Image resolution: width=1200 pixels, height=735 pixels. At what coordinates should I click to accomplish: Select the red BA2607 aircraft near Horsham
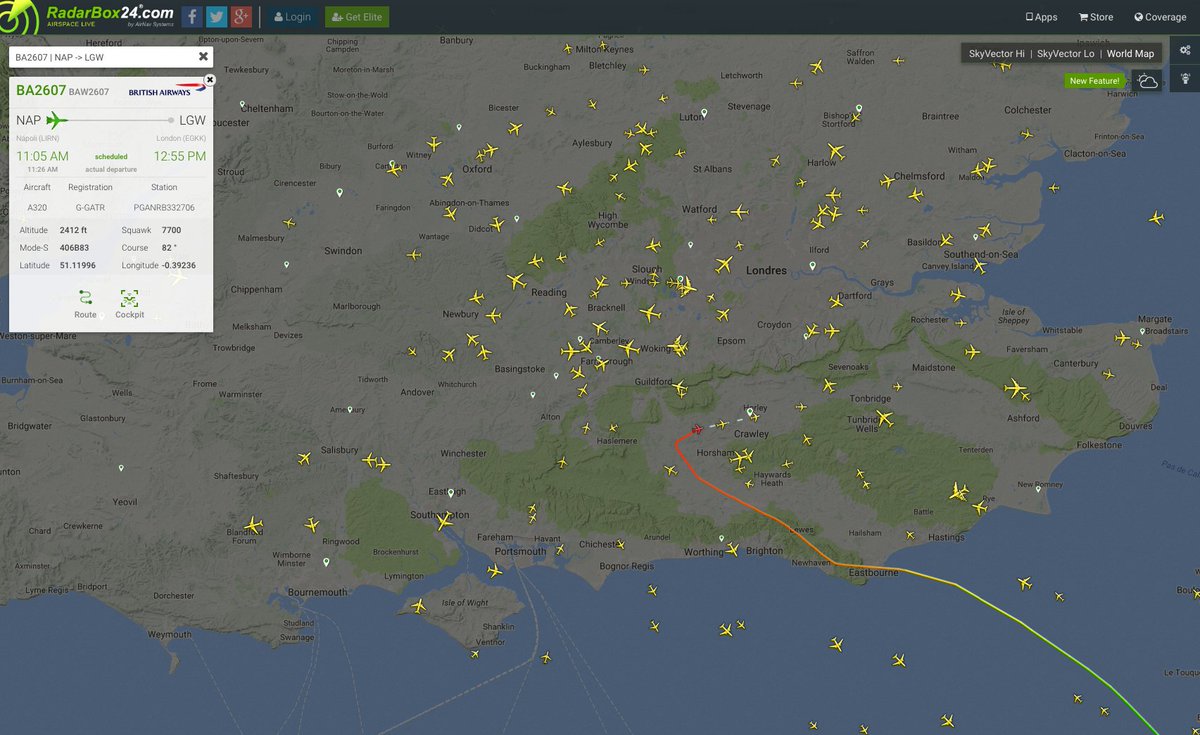[697, 429]
